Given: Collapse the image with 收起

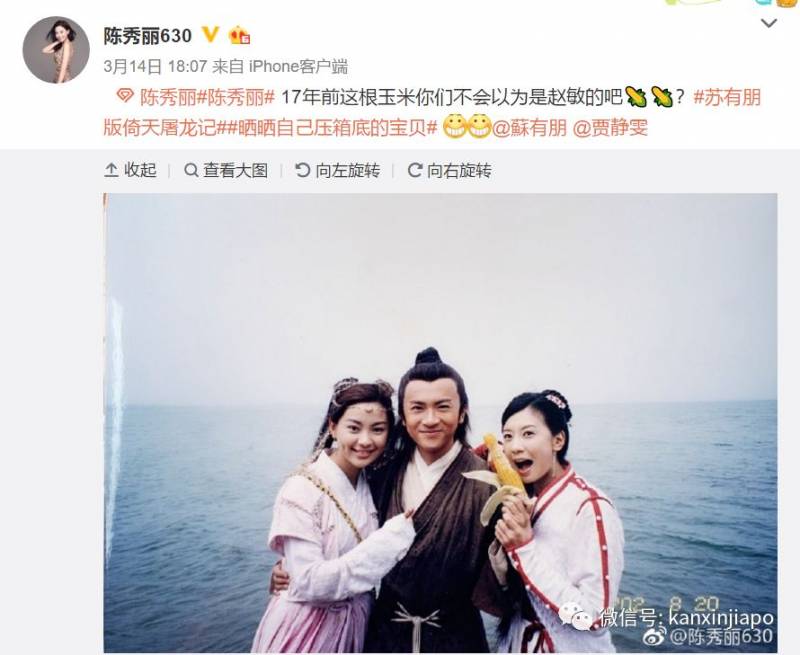Looking at the screenshot, I should 130,170.
